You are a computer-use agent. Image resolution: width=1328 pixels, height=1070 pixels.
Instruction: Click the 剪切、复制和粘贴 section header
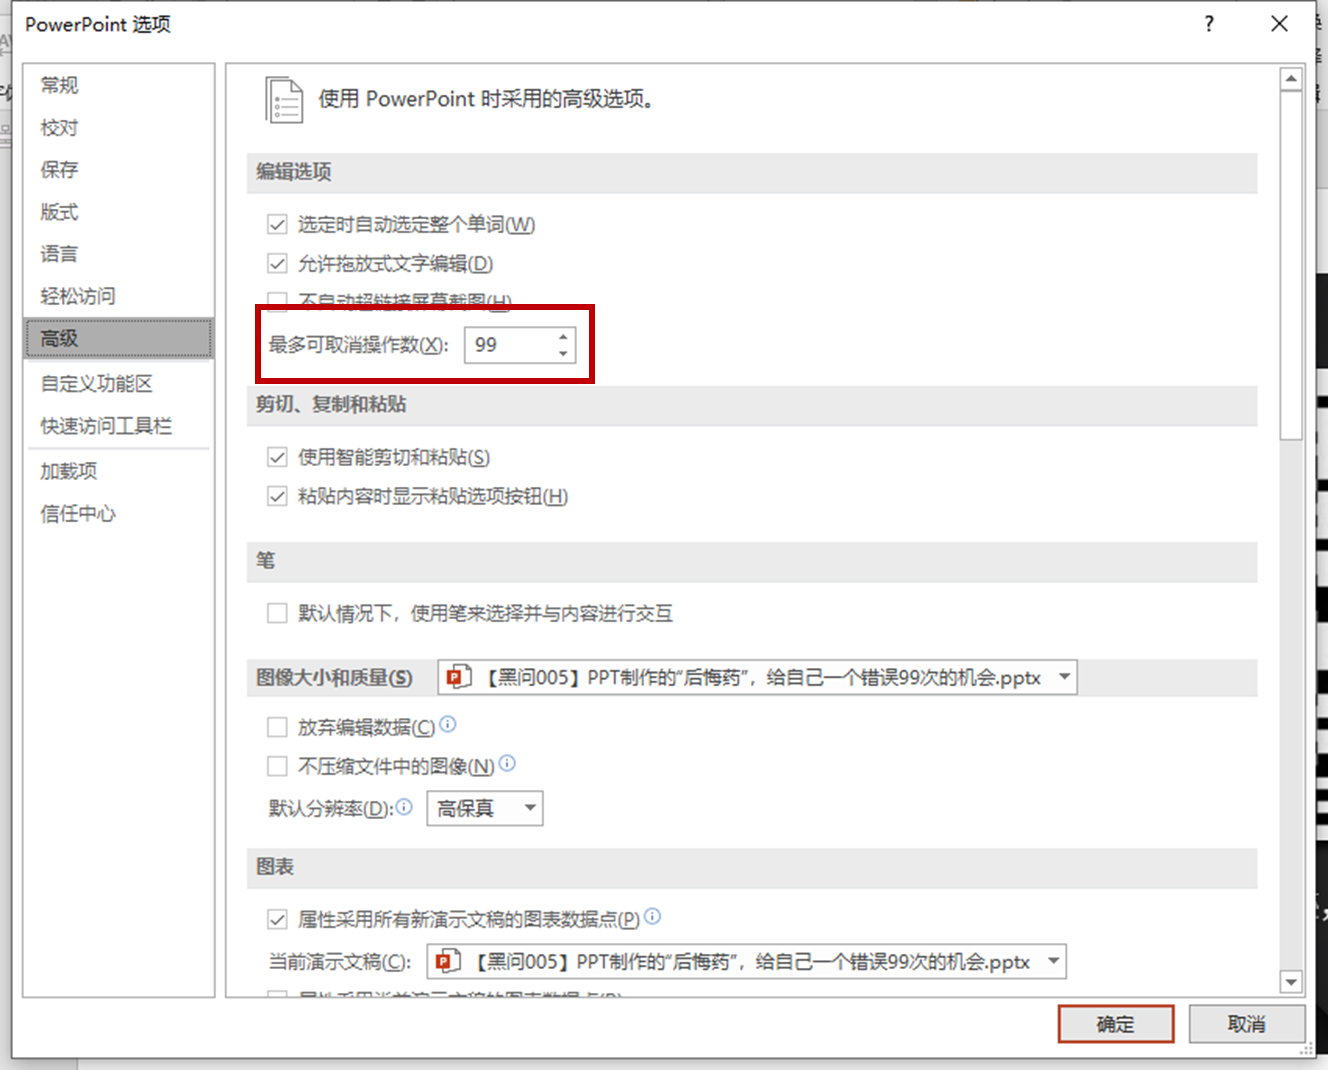point(752,405)
